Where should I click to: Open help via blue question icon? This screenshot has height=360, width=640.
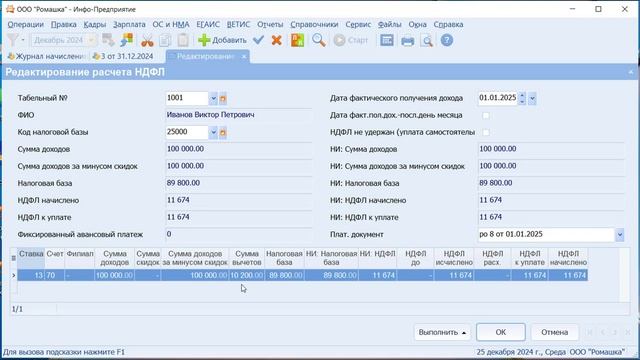pyautogui.click(x=447, y=40)
